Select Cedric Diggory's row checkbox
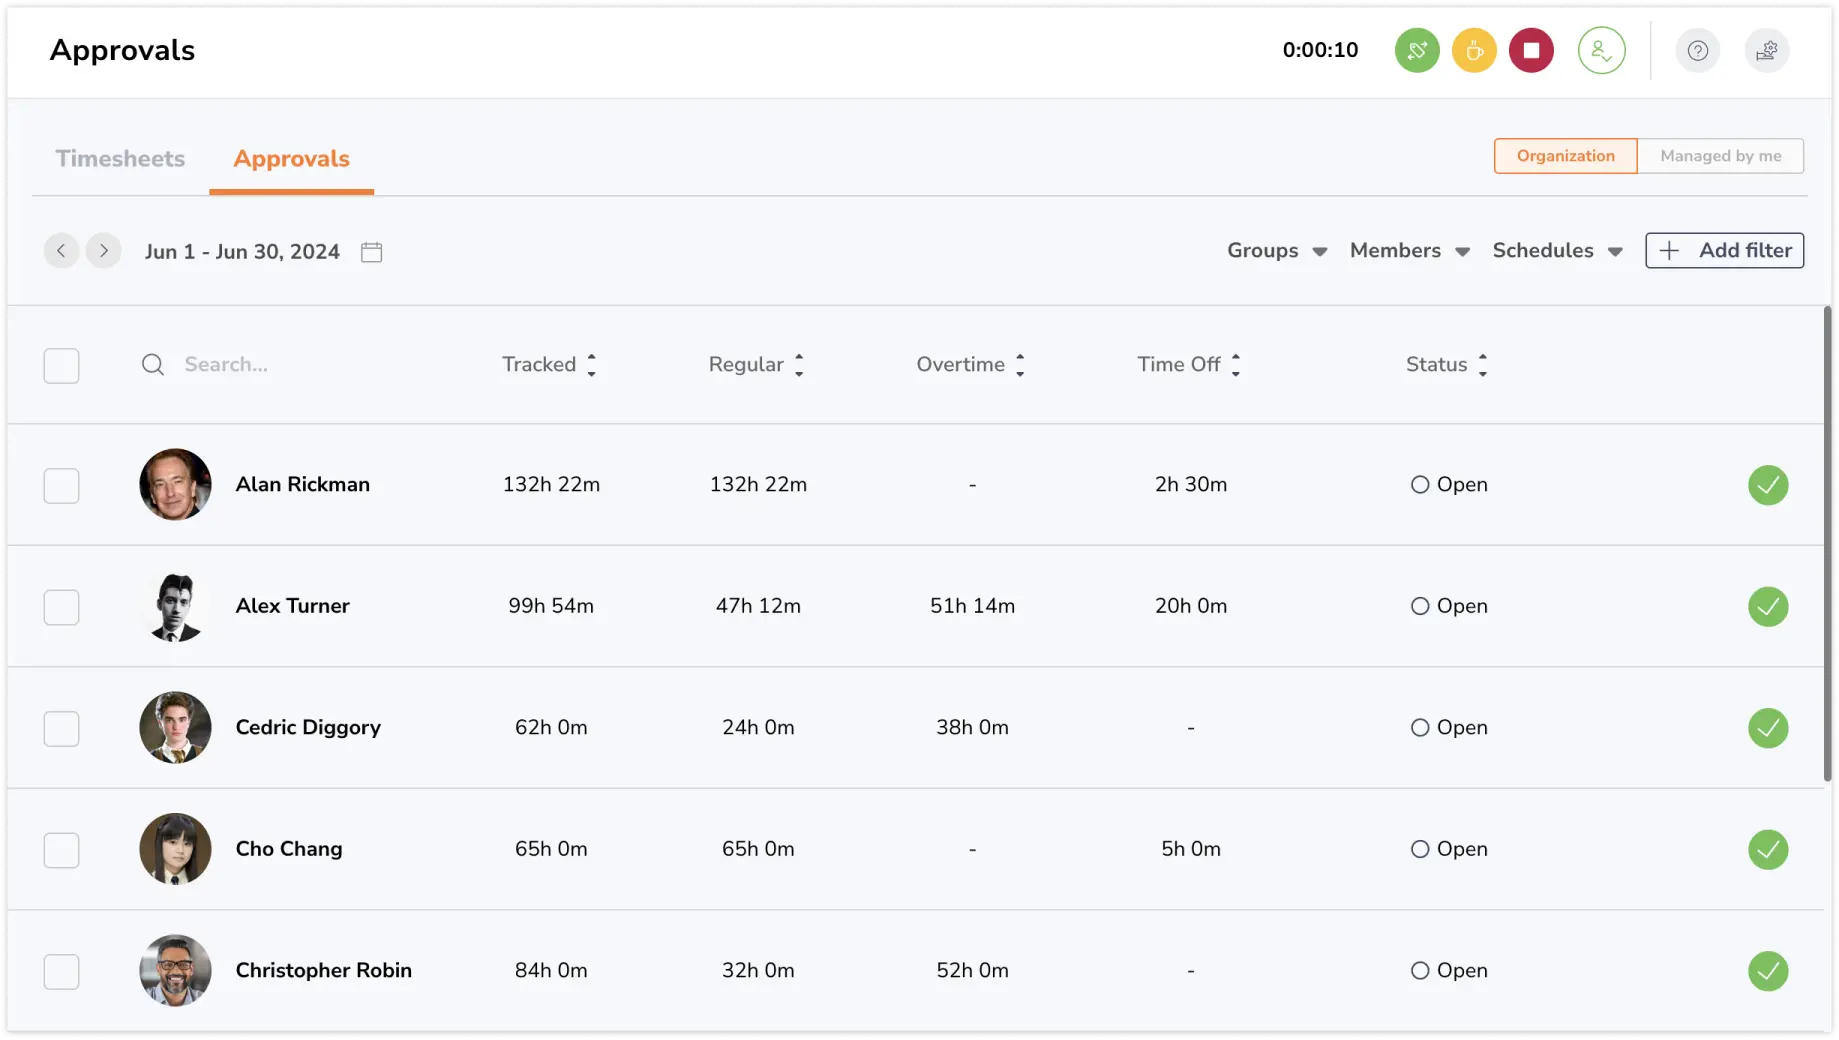Screen dimensions: 1839x1040 pos(61,729)
